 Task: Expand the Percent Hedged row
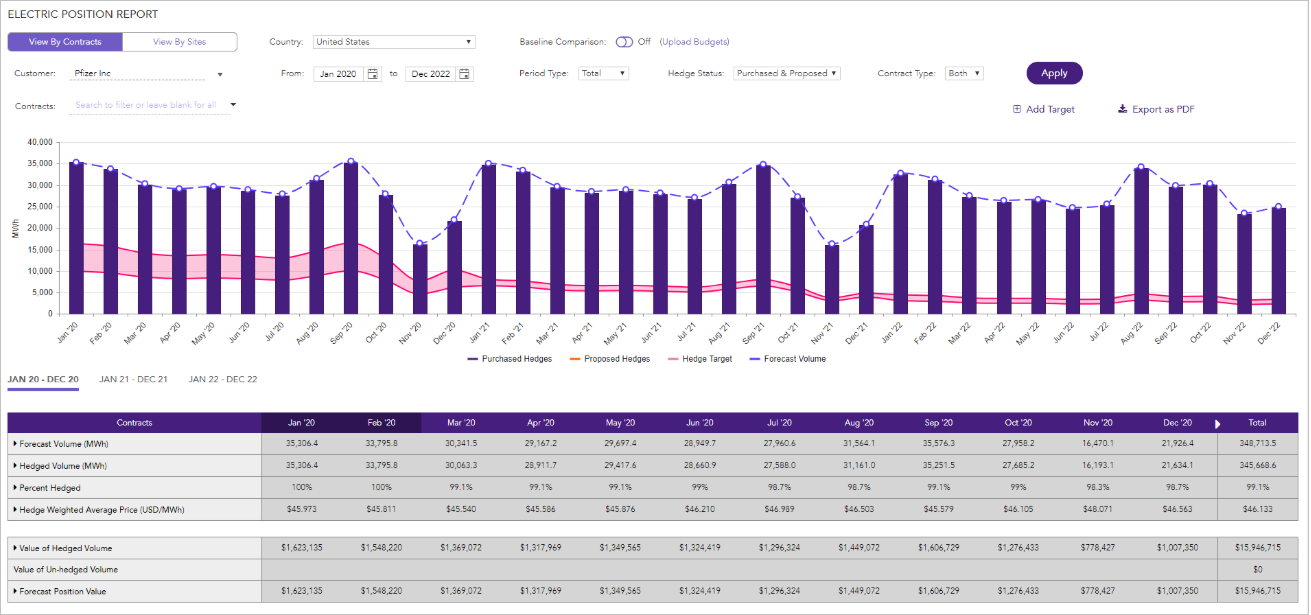tap(14, 487)
